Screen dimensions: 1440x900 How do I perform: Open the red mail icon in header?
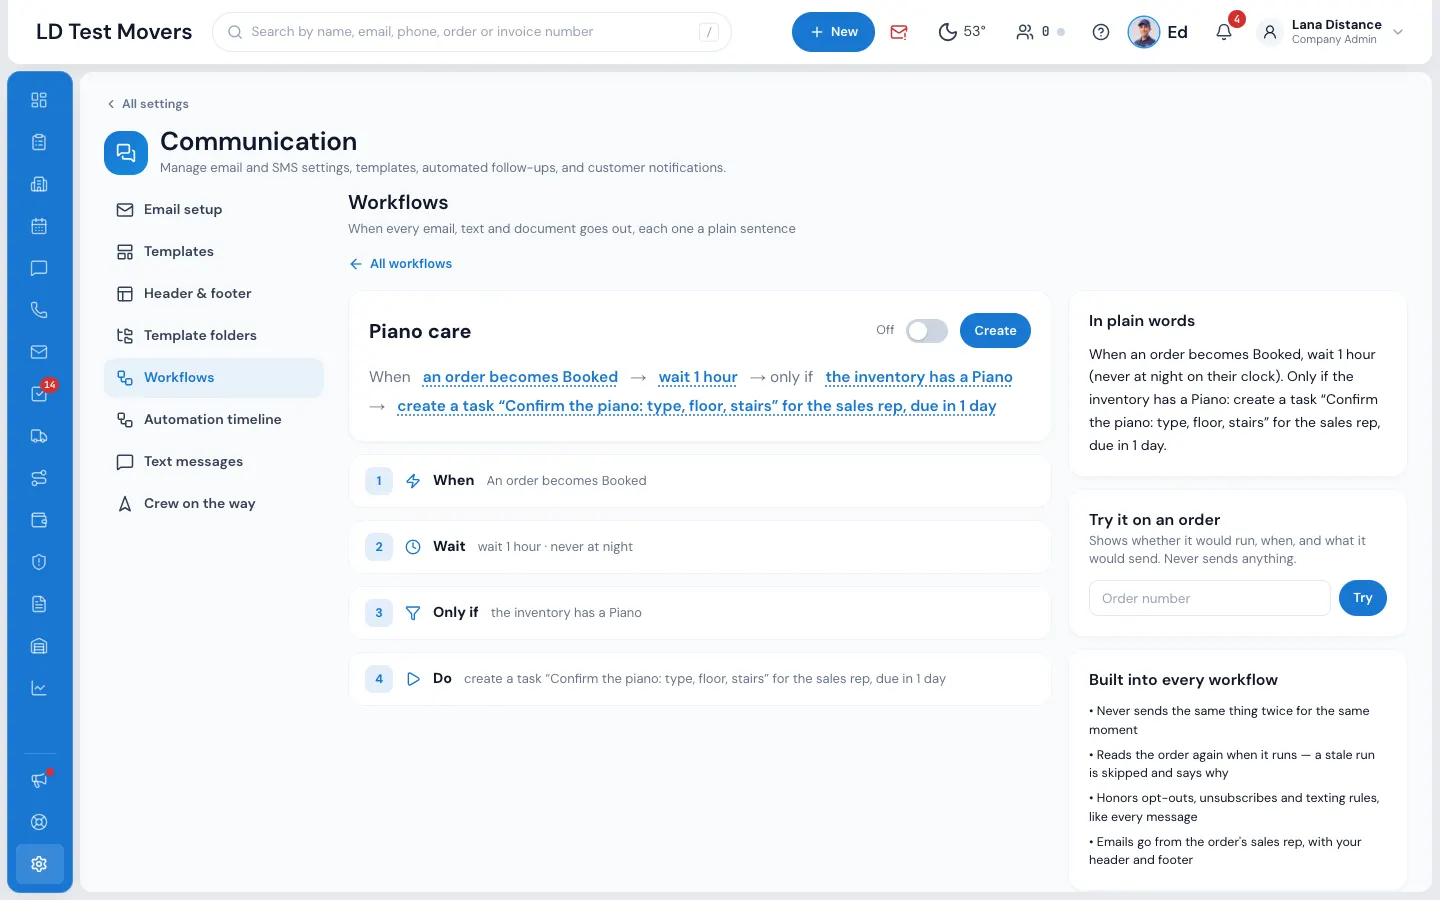[899, 32]
